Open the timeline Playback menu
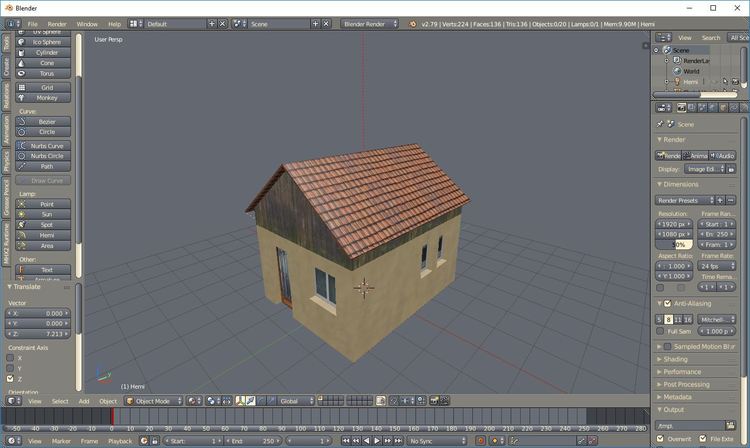 120,441
